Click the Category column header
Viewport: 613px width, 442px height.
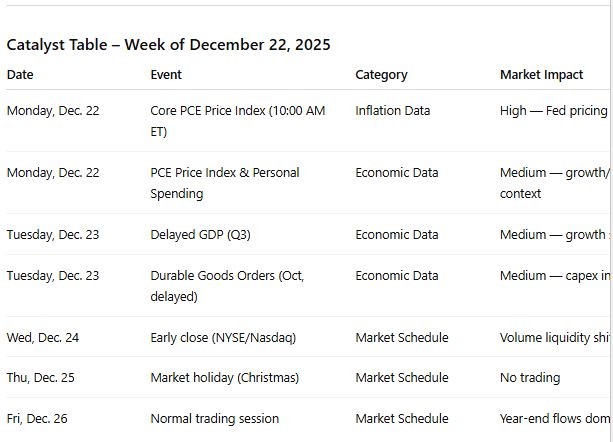point(382,74)
